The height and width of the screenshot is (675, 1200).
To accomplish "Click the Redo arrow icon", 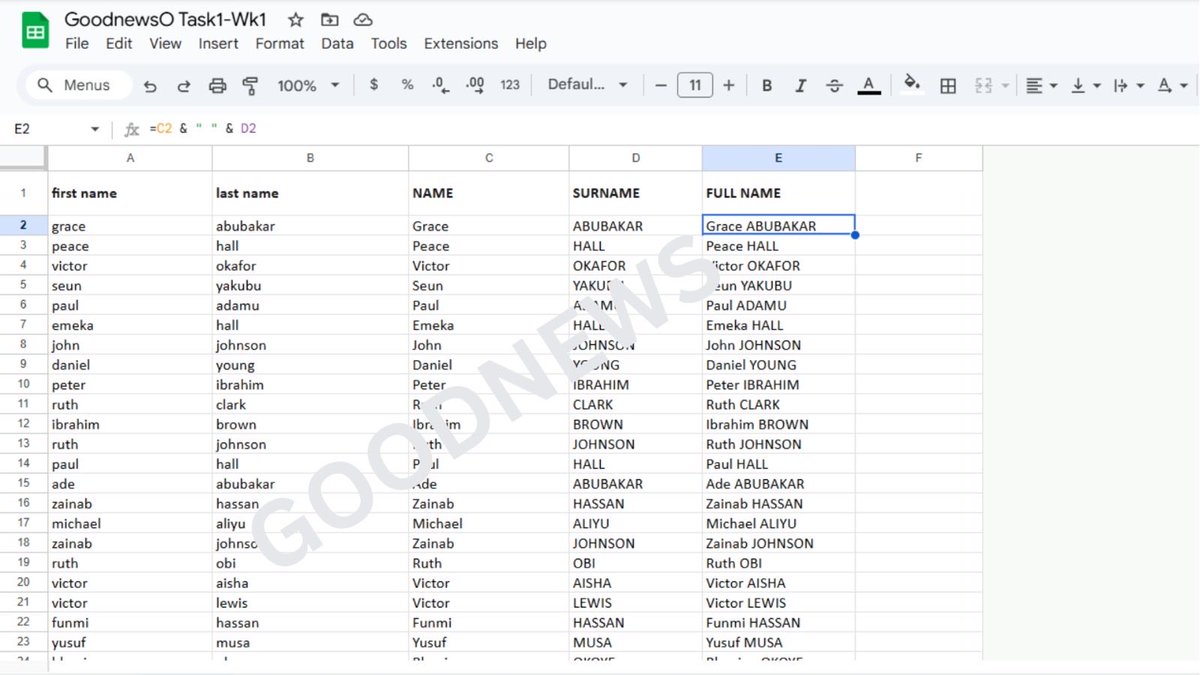I will click(x=184, y=86).
